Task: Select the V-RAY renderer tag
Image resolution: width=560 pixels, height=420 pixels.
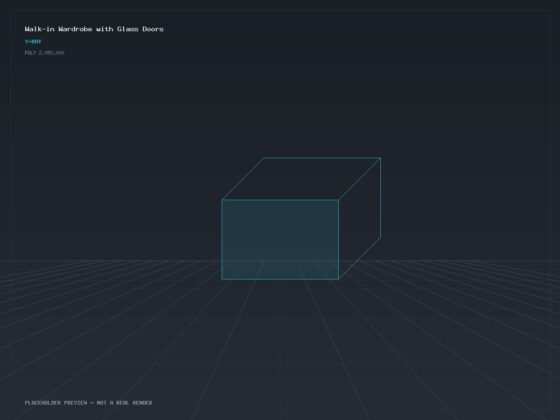Action: click(x=33, y=41)
